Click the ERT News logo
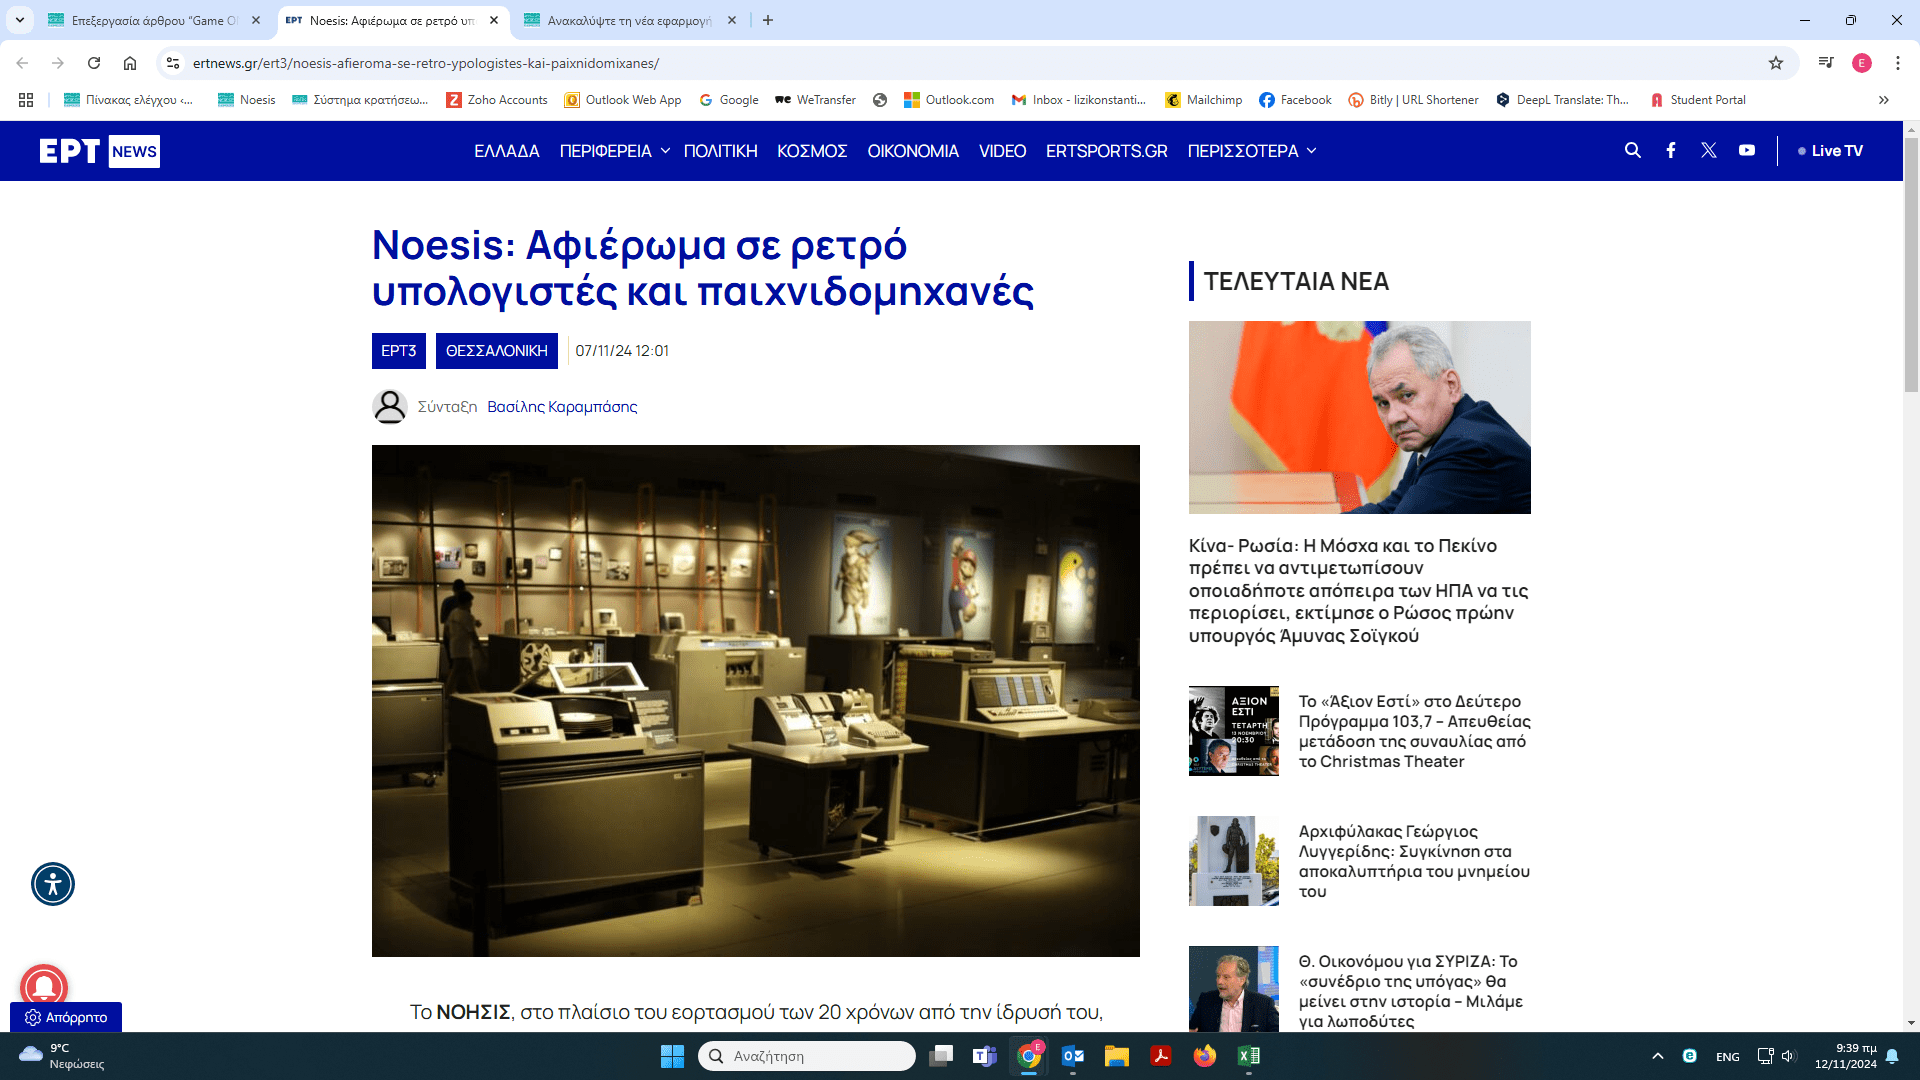This screenshot has height=1080, width=1920. point(99,151)
